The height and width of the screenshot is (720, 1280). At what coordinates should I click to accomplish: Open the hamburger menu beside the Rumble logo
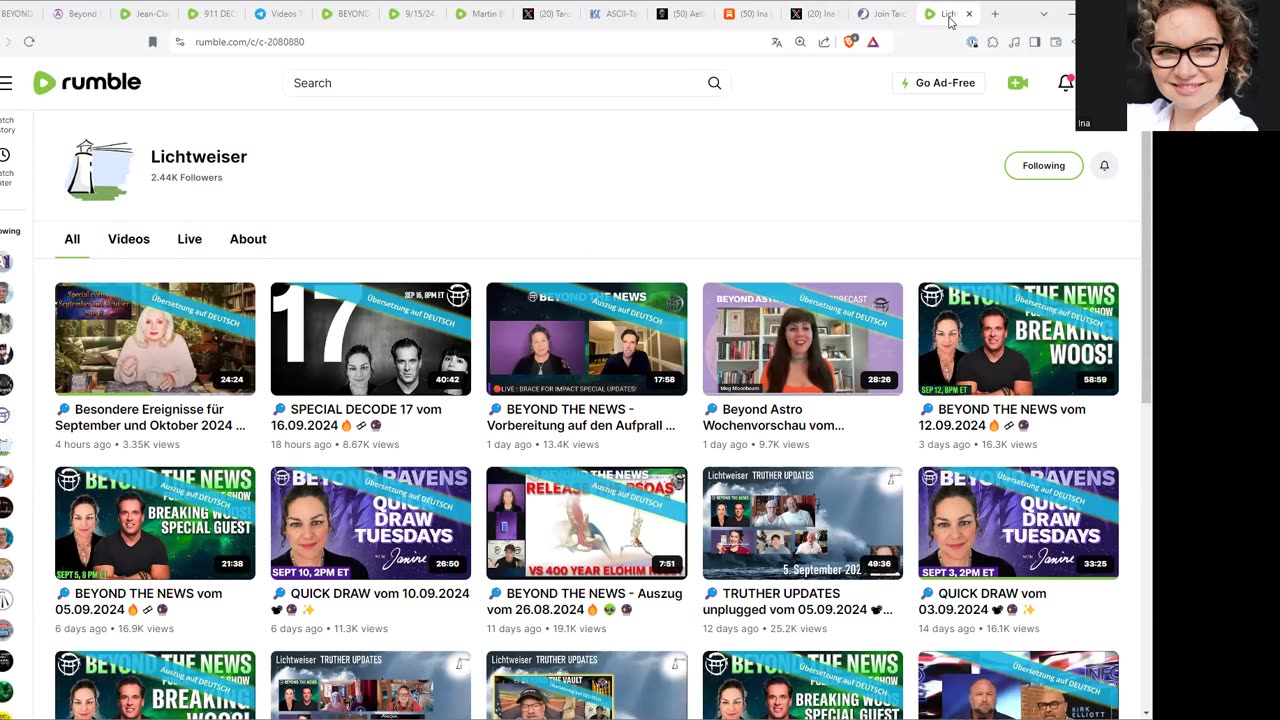[x=6, y=83]
